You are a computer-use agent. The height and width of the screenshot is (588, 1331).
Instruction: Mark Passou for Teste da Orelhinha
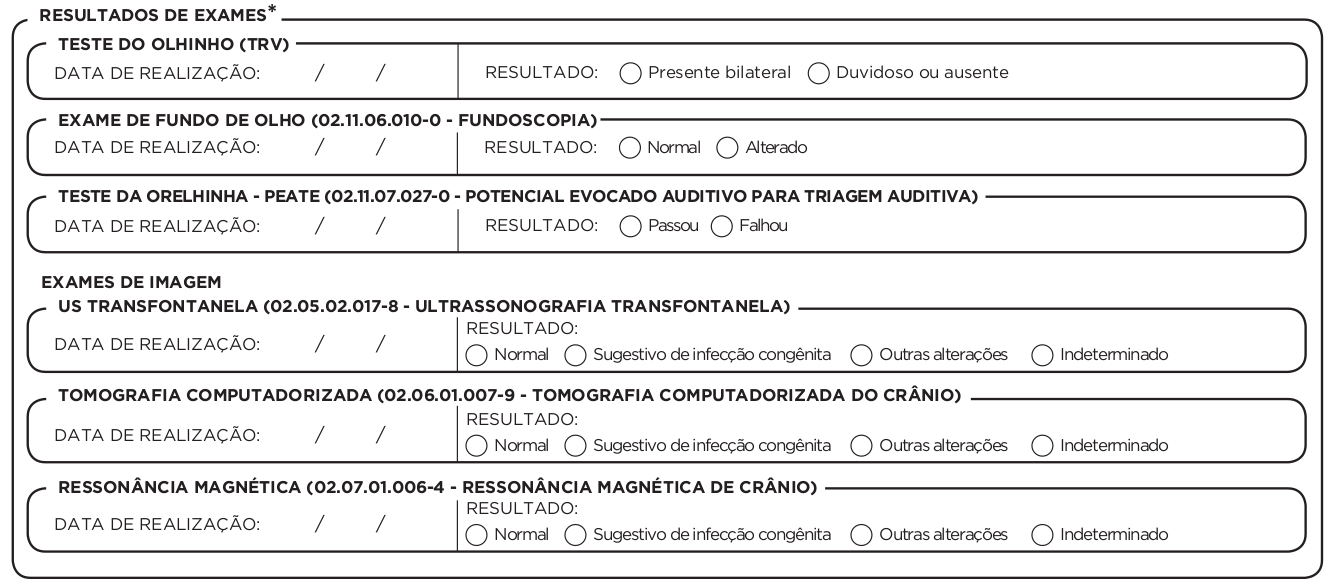pyautogui.click(x=630, y=226)
